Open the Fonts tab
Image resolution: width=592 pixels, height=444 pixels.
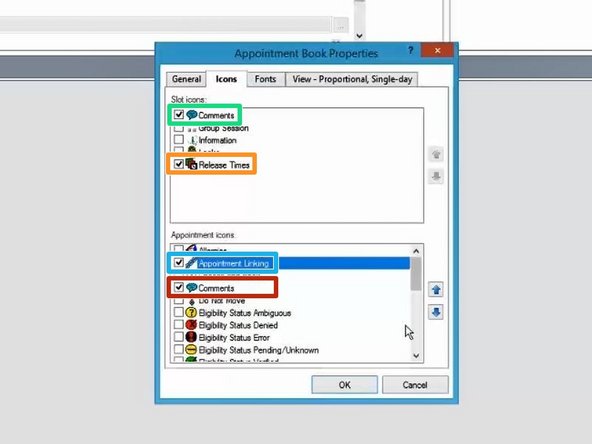265,79
